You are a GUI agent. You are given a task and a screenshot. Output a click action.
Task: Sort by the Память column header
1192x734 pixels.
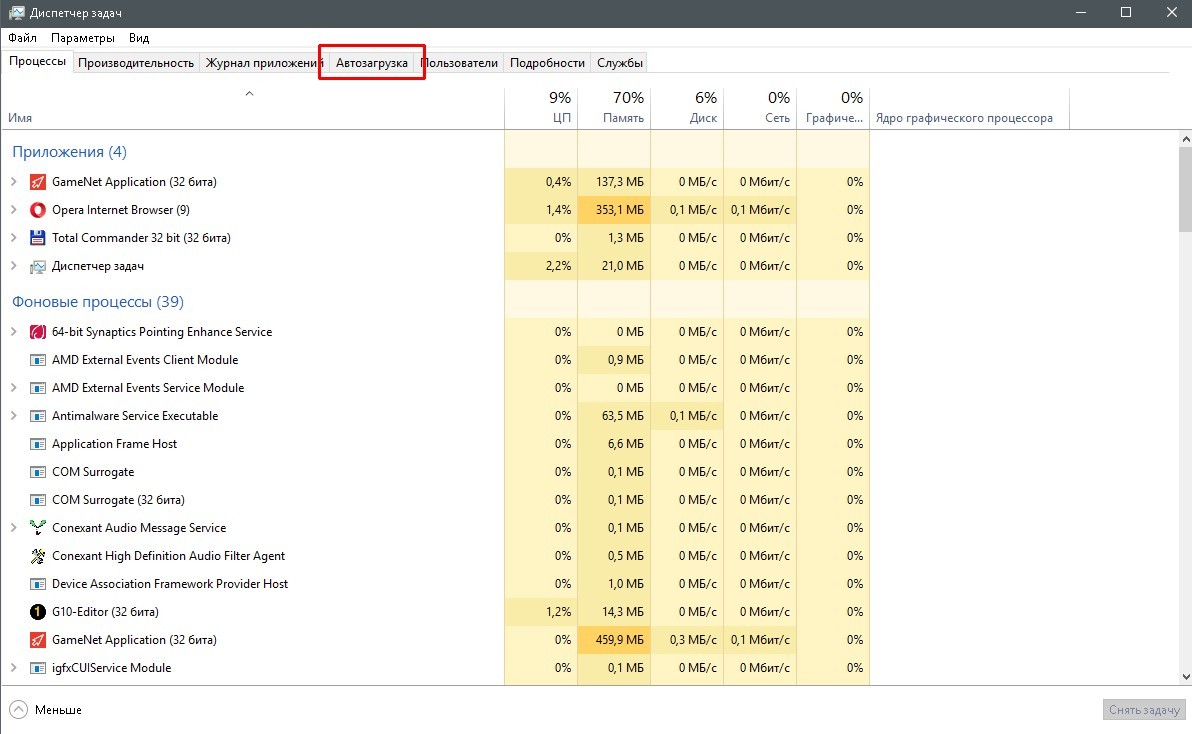(x=613, y=109)
